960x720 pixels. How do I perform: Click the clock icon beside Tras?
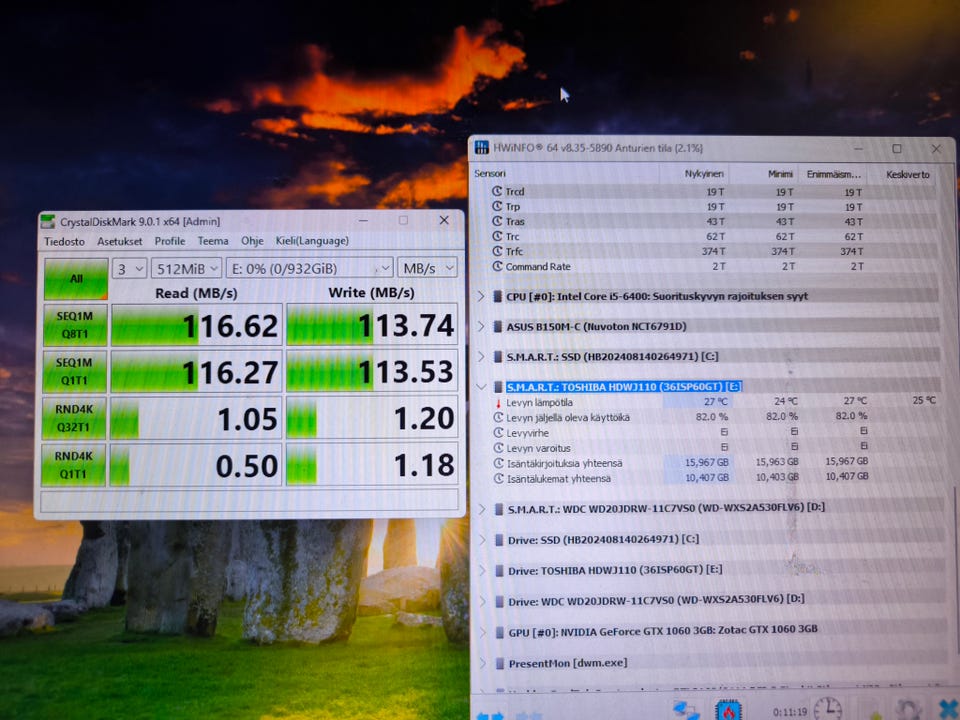click(497, 222)
